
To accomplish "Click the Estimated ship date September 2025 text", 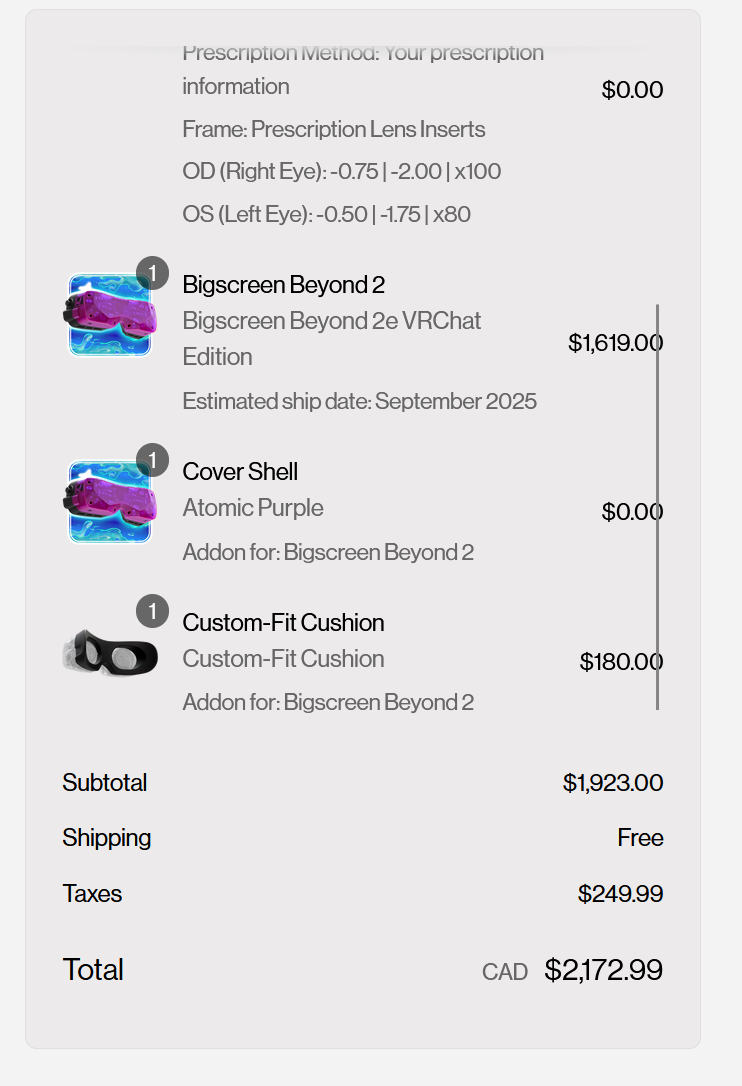I will (x=360, y=401).
